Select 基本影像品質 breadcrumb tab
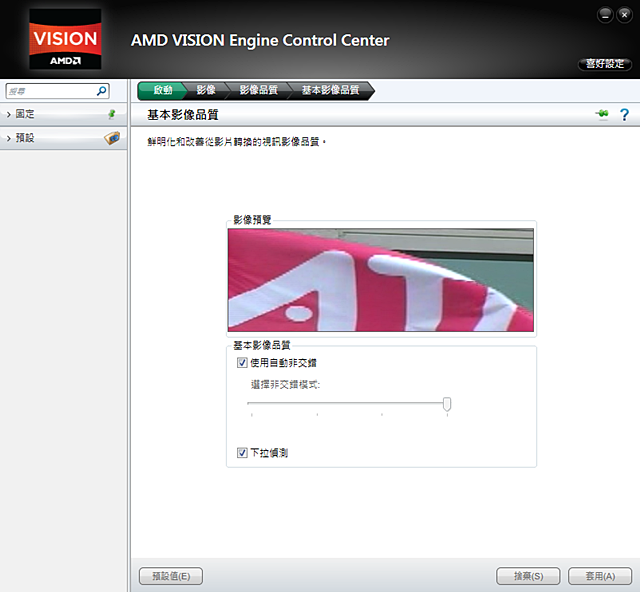640x592 pixels. [x=330, y=90]
